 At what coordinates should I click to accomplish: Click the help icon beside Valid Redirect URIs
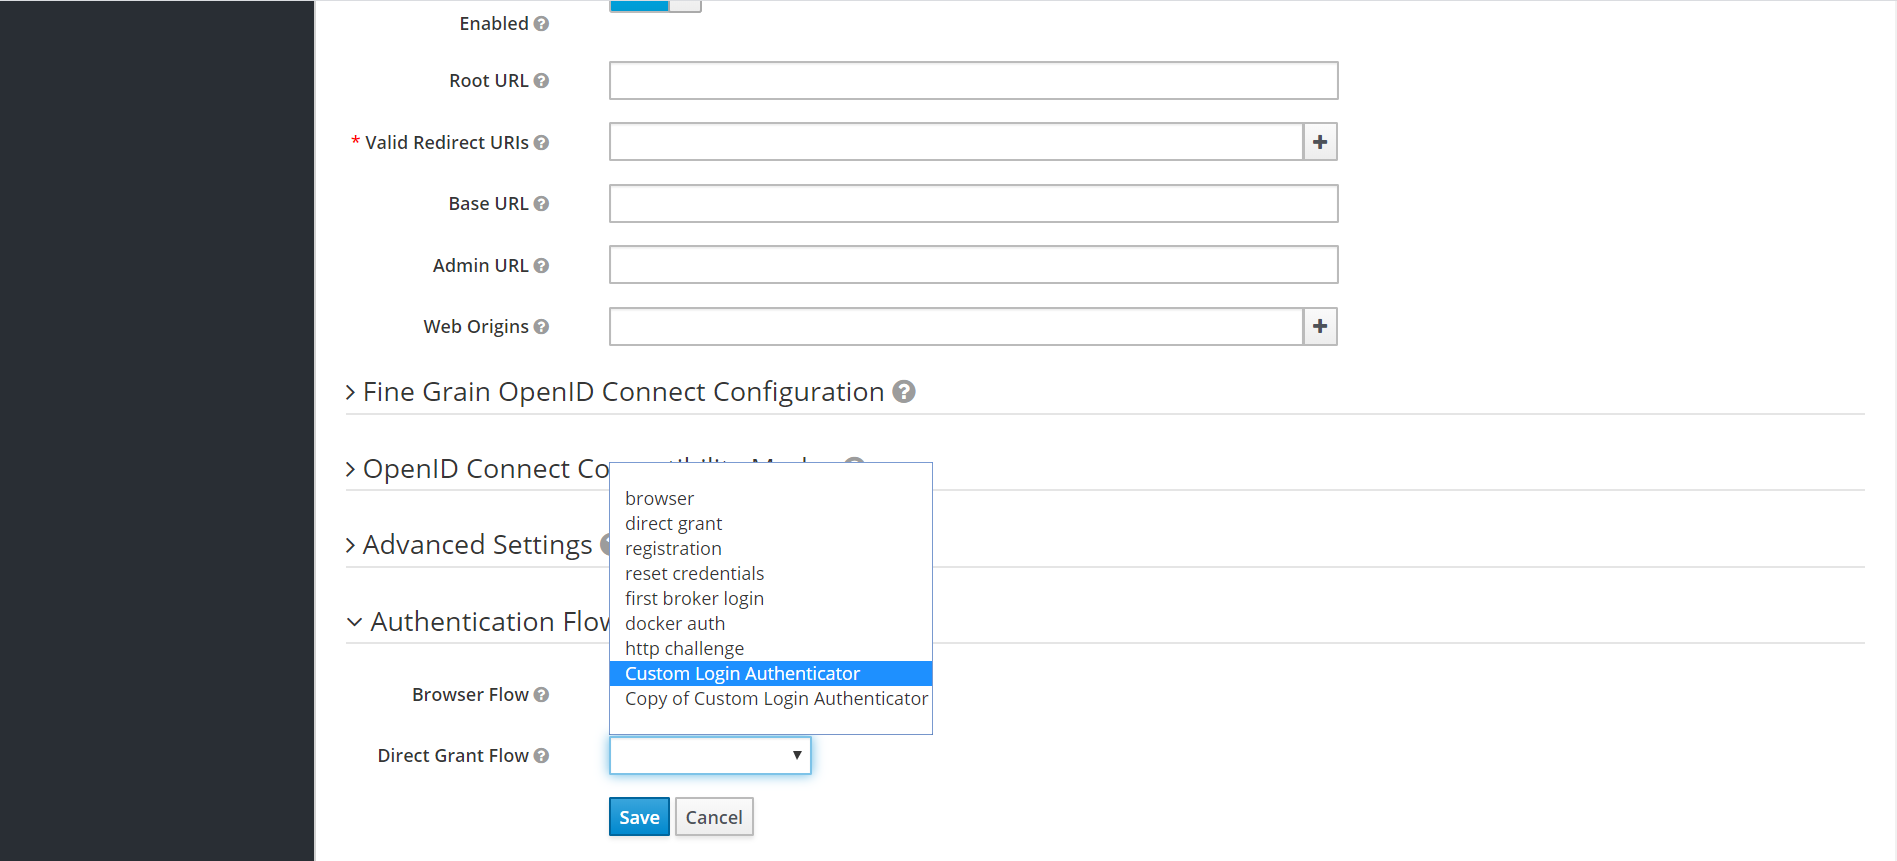(x=541, y=143)
